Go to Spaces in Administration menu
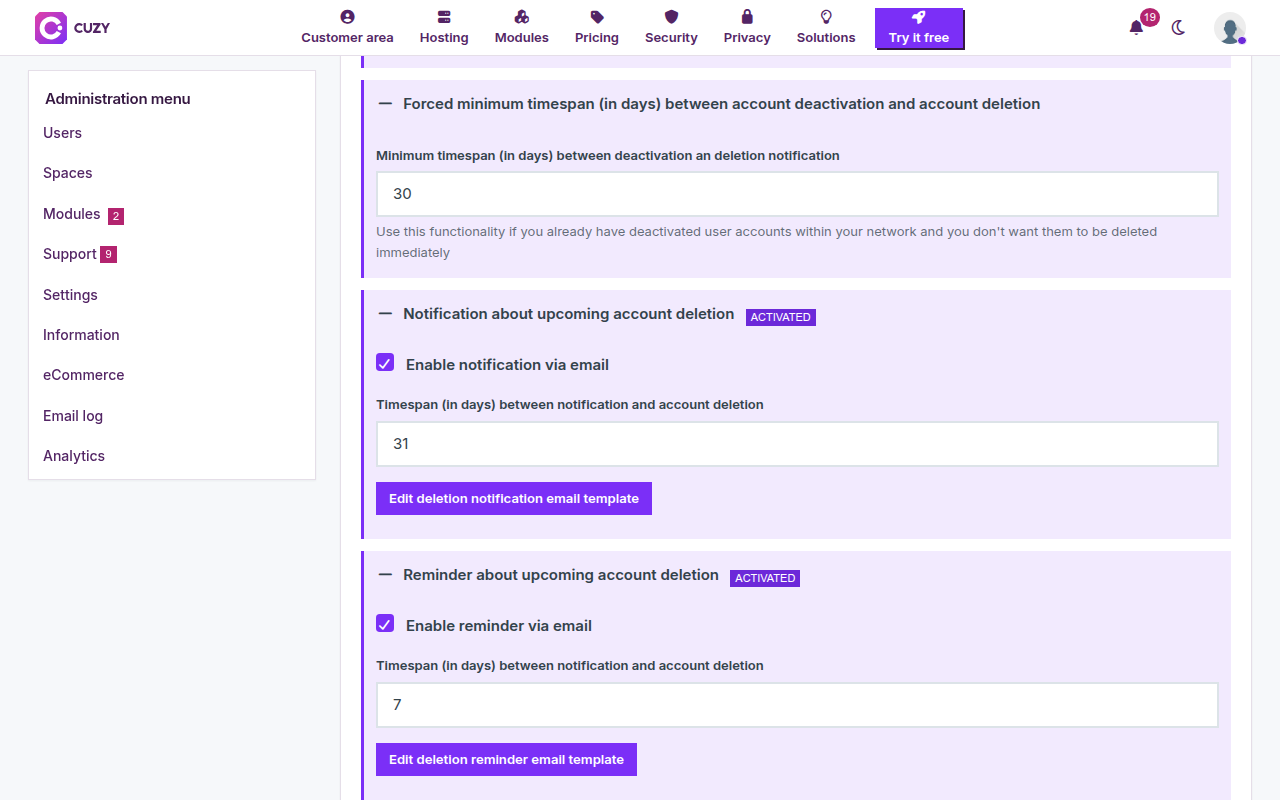 [x=67, y=173]
